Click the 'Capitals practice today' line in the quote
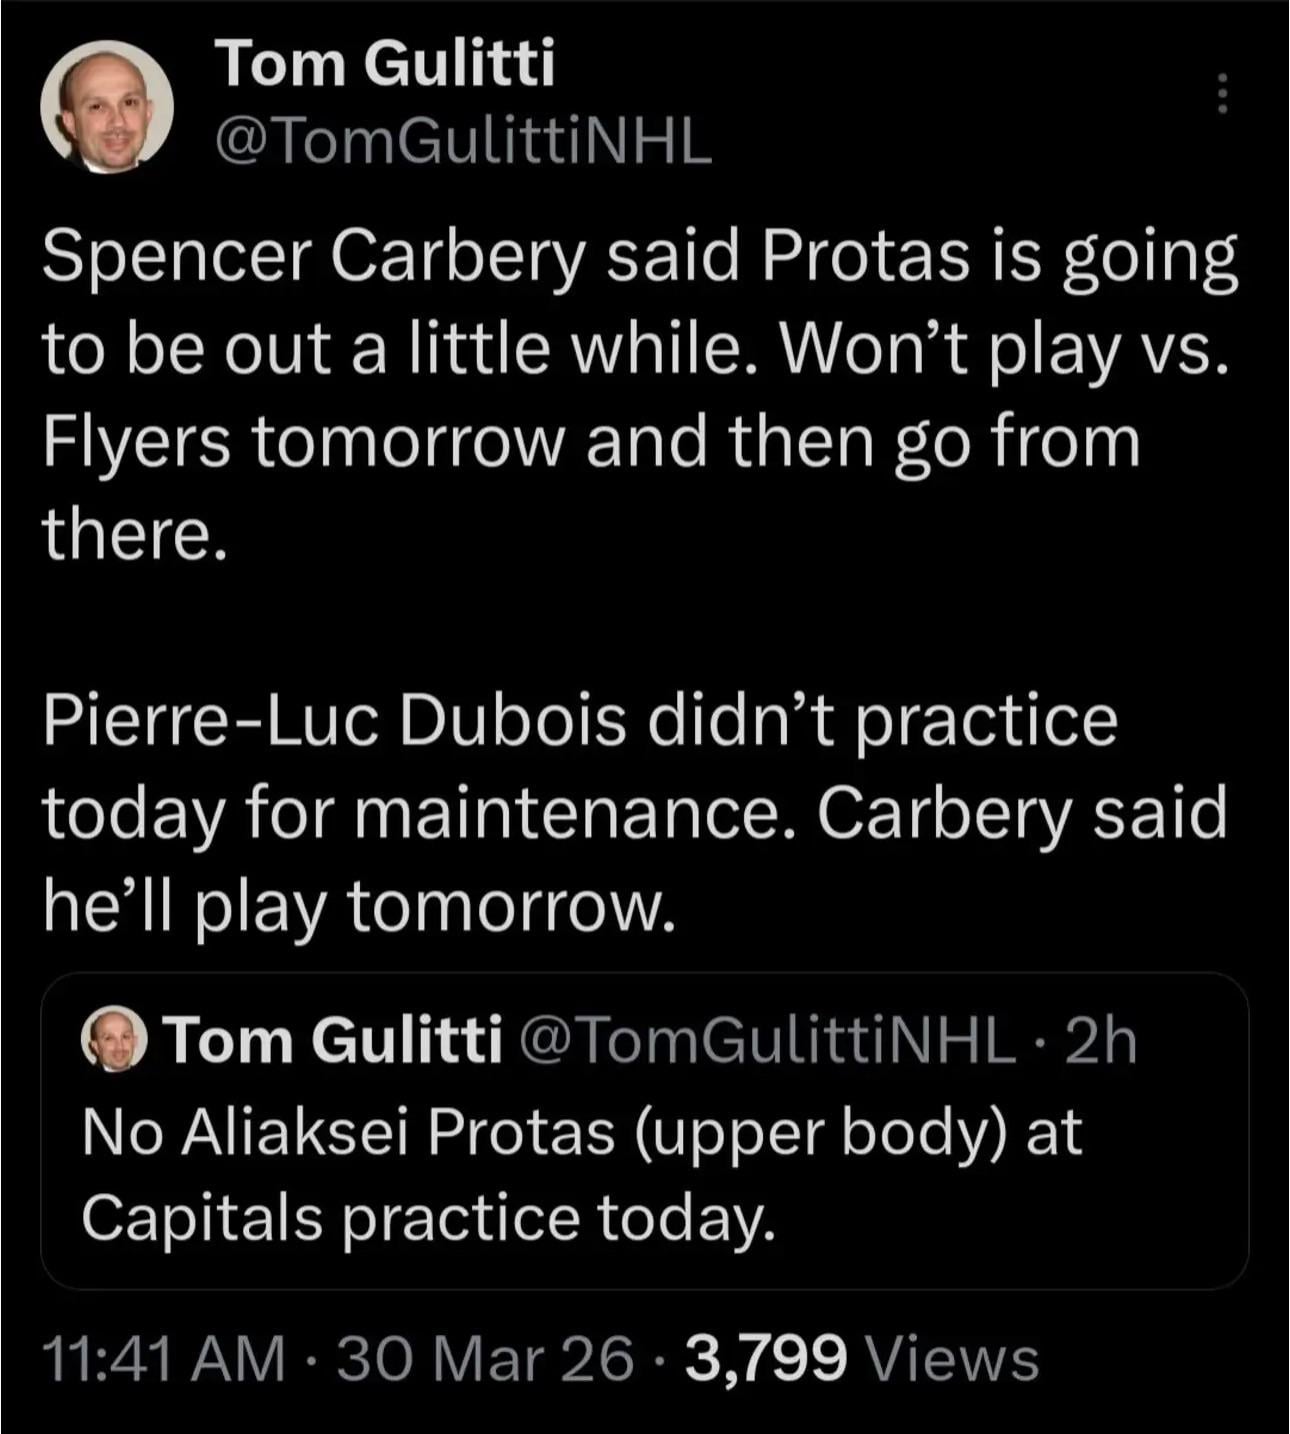1290x1434 pixels. pos(428,1217)
